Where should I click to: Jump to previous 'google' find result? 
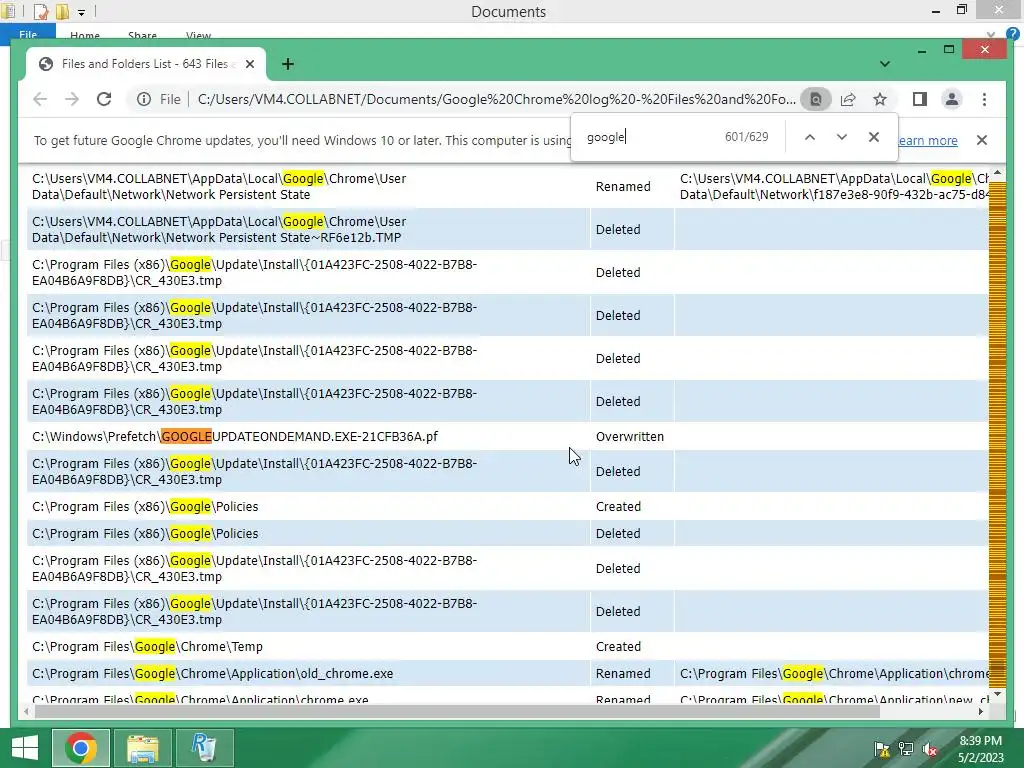810,137
